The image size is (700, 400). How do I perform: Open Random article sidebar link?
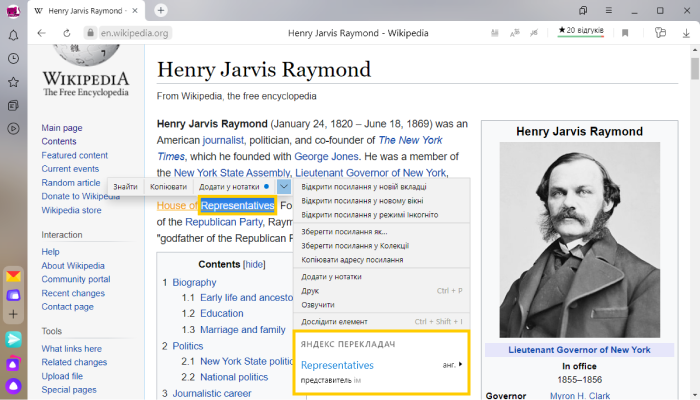(x=71, y=183)
